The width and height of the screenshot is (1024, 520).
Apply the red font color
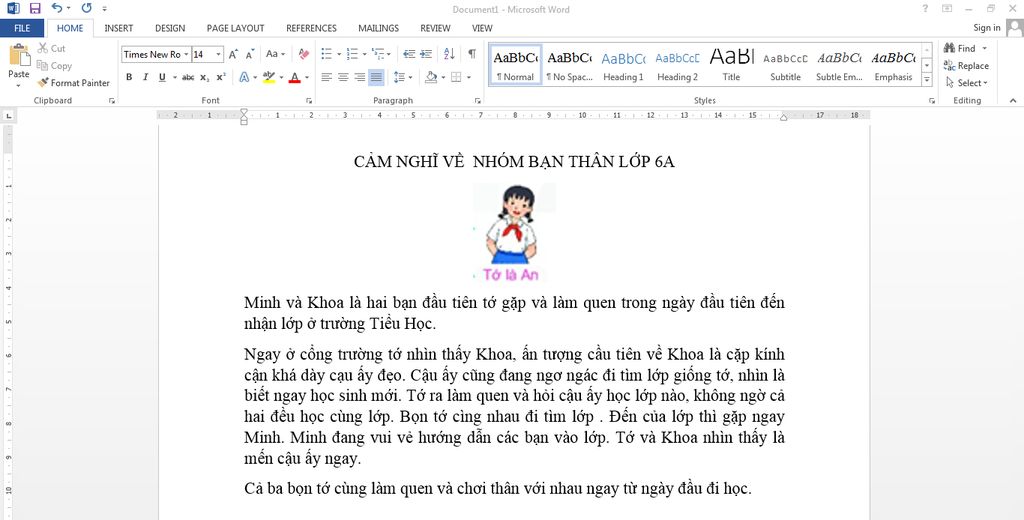click(x=294, y=77)
